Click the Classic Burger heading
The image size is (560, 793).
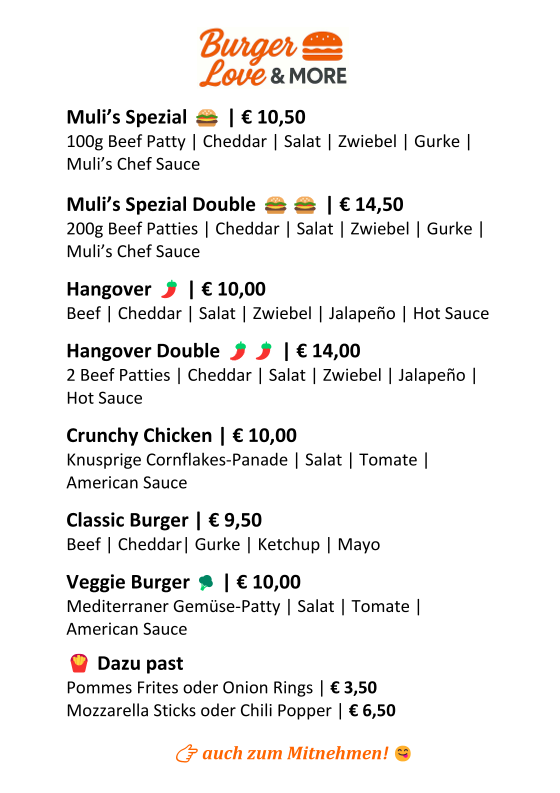(127, 520)
